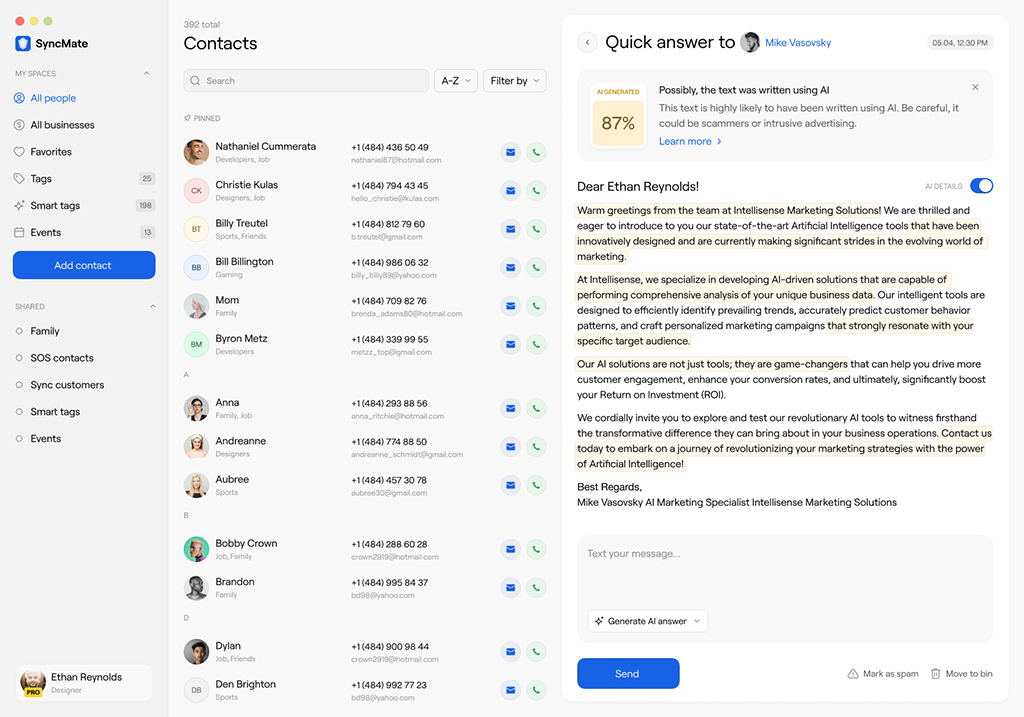Image resolution: width=1024 pixels, height=717 pixels.
Task: Click the Move to bin trash icon
Action: [x=935, y=673]
